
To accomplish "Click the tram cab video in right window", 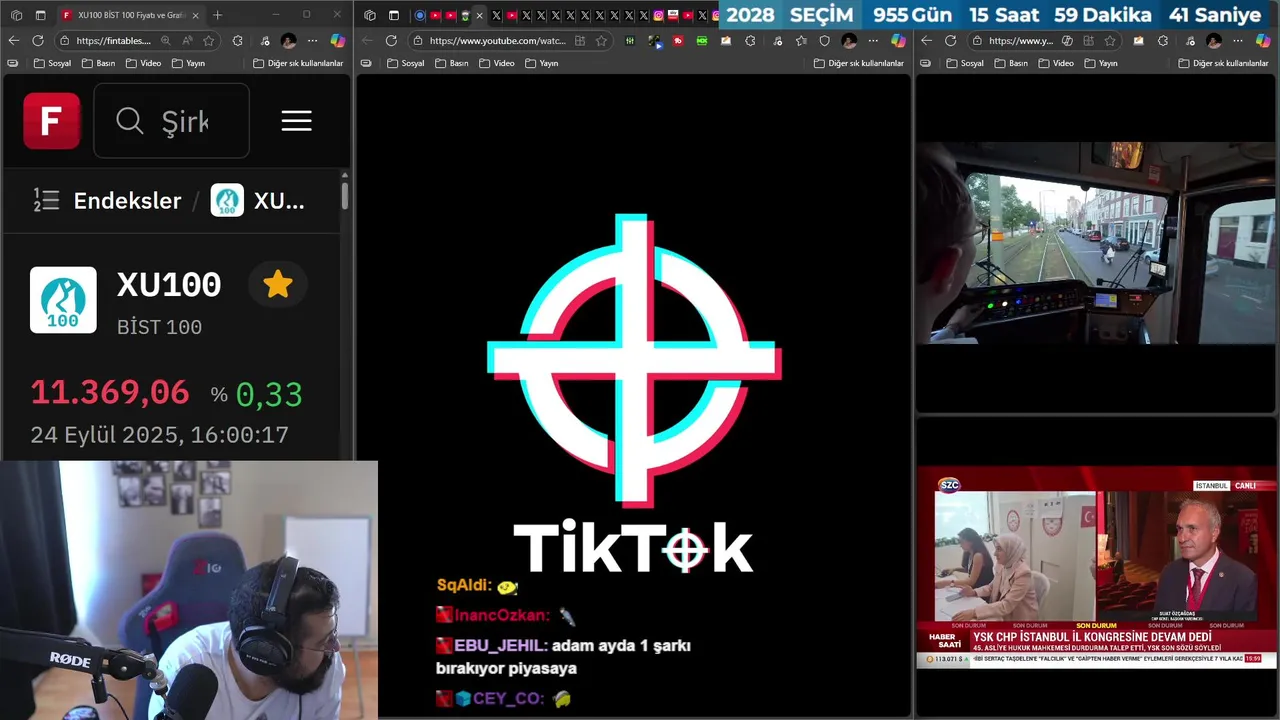I will click(1097, 243).
